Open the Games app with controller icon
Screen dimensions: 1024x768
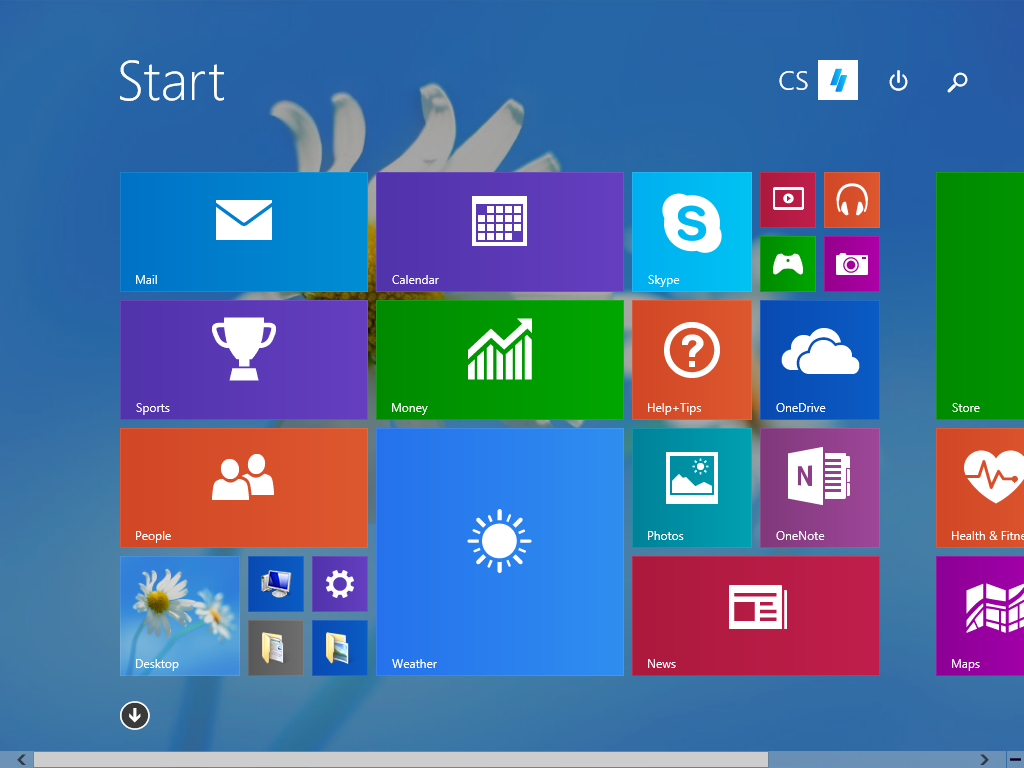pyautogui.click(x=787, y=264)
